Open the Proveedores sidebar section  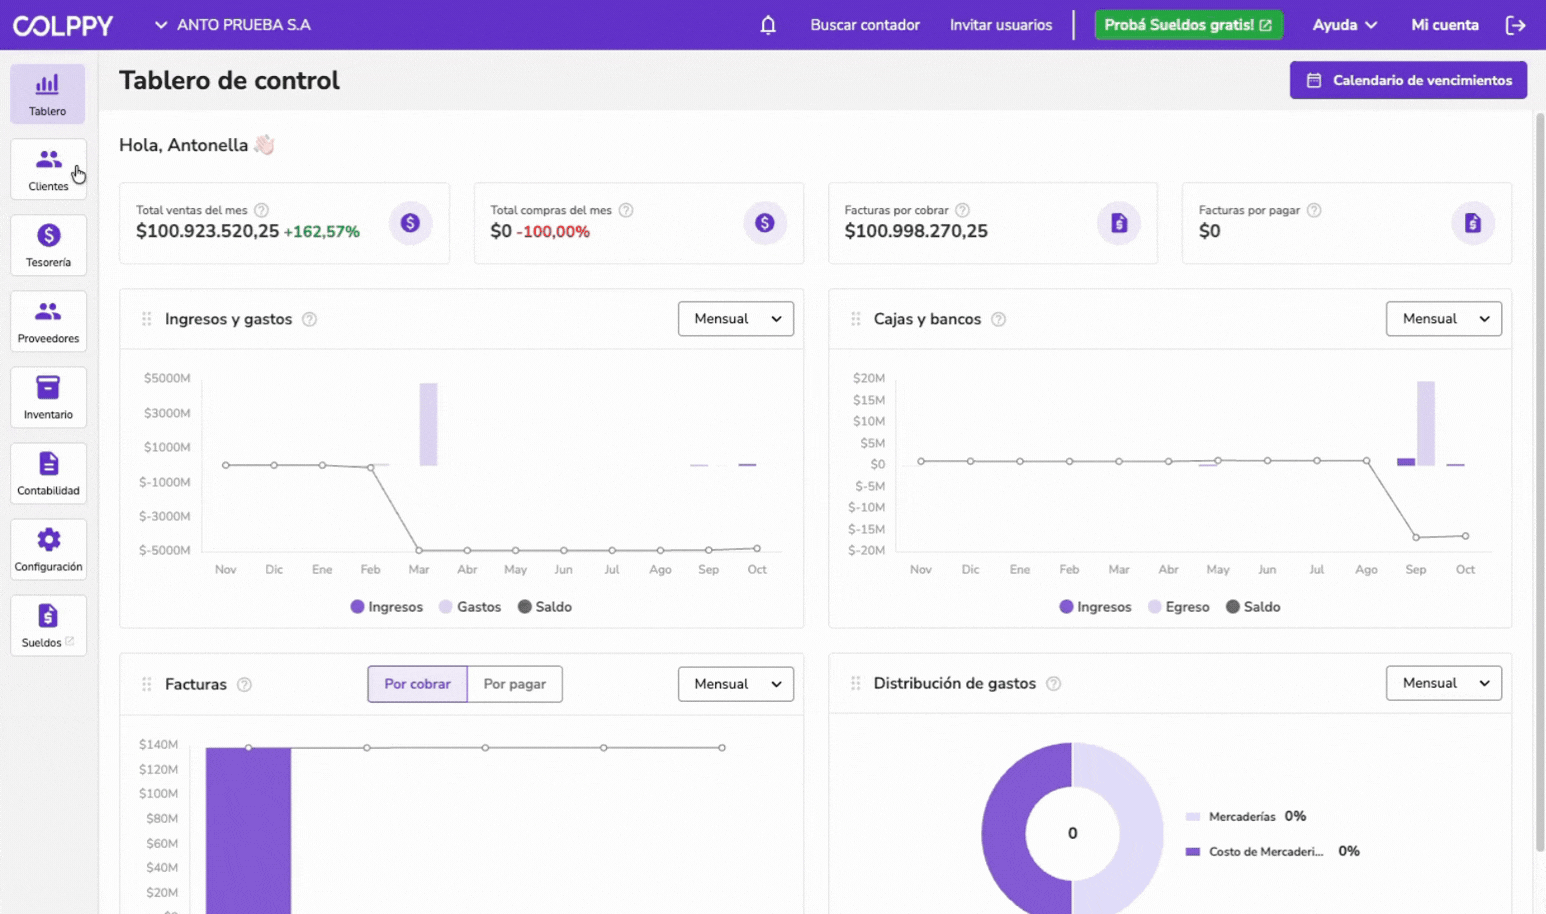(x=48, y=322)
